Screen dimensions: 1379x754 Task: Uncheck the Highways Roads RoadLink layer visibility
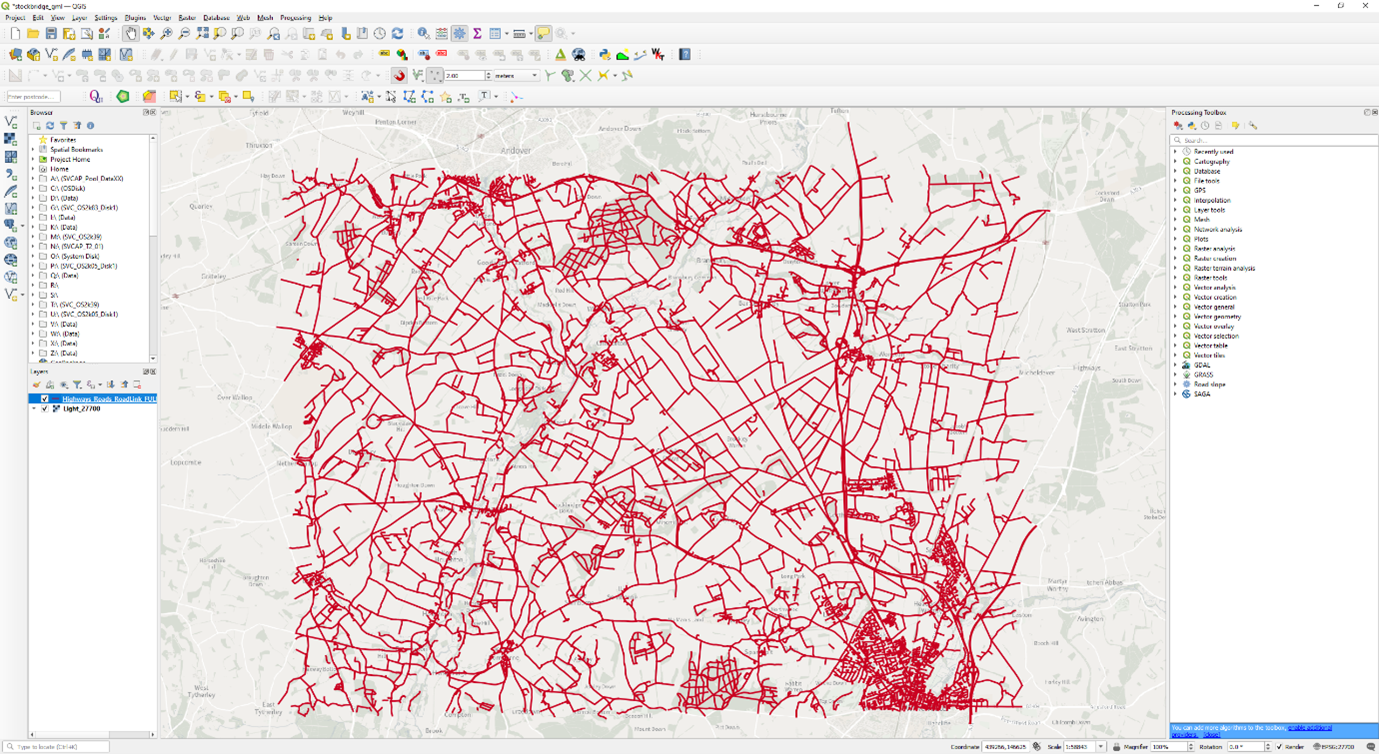click(44, 399)
